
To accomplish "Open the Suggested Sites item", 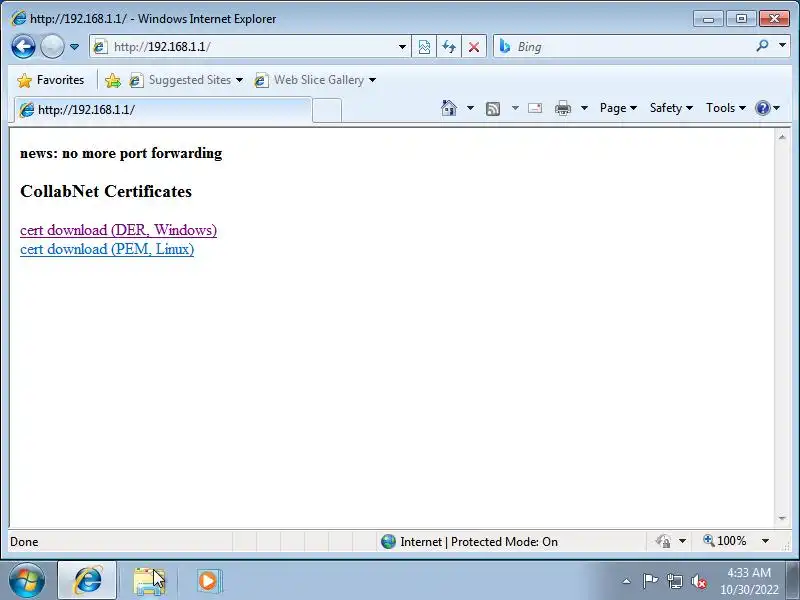I will 186,80.
